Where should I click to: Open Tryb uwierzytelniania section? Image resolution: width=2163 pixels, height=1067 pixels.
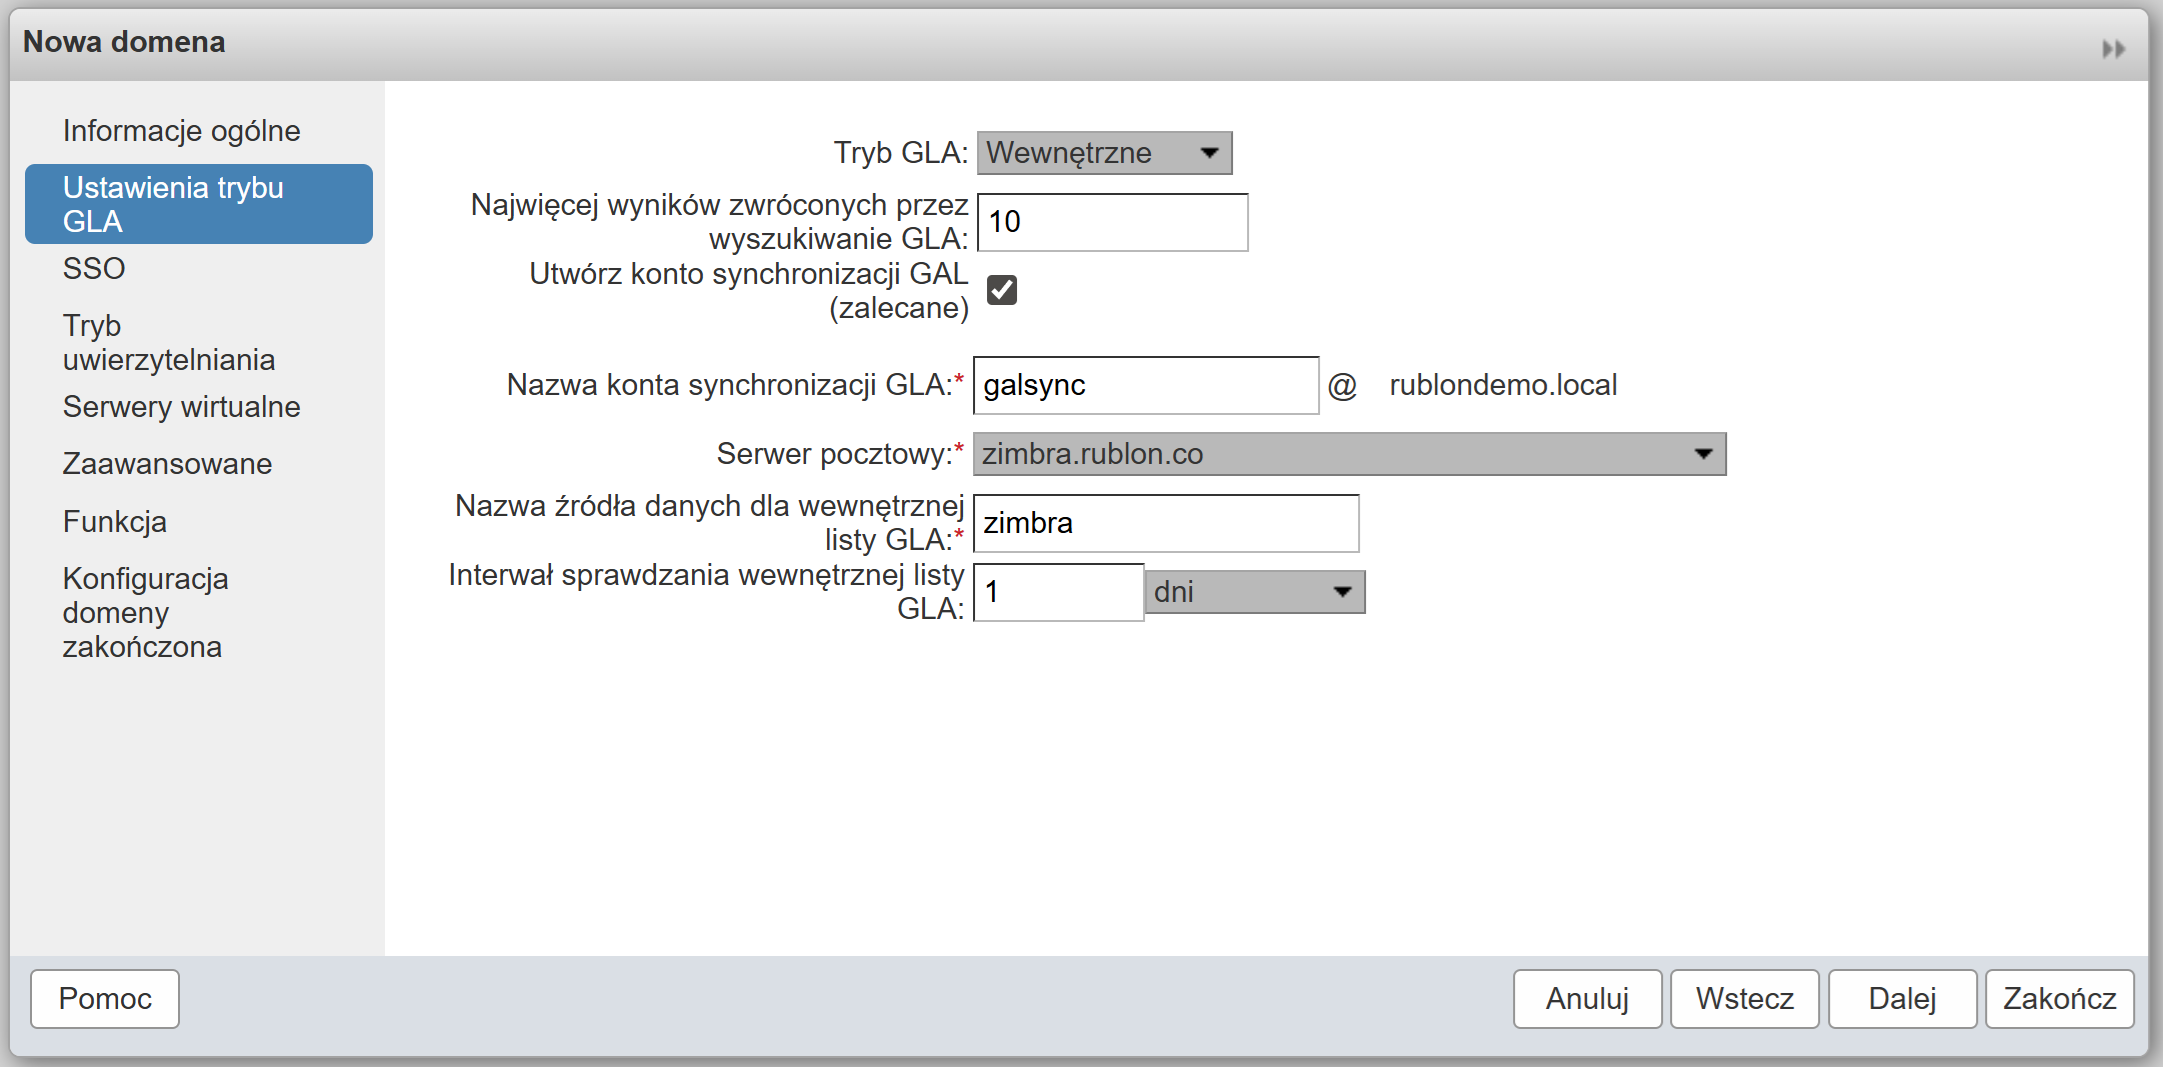(x=168, y=342)
